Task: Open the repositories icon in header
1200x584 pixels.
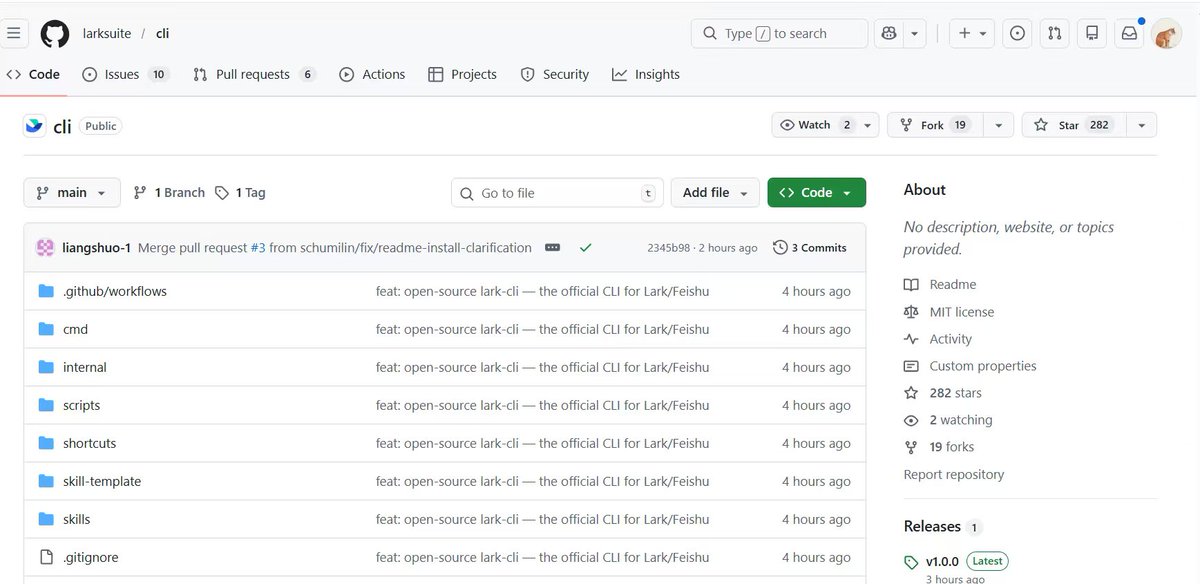Action: [1092, 33]
